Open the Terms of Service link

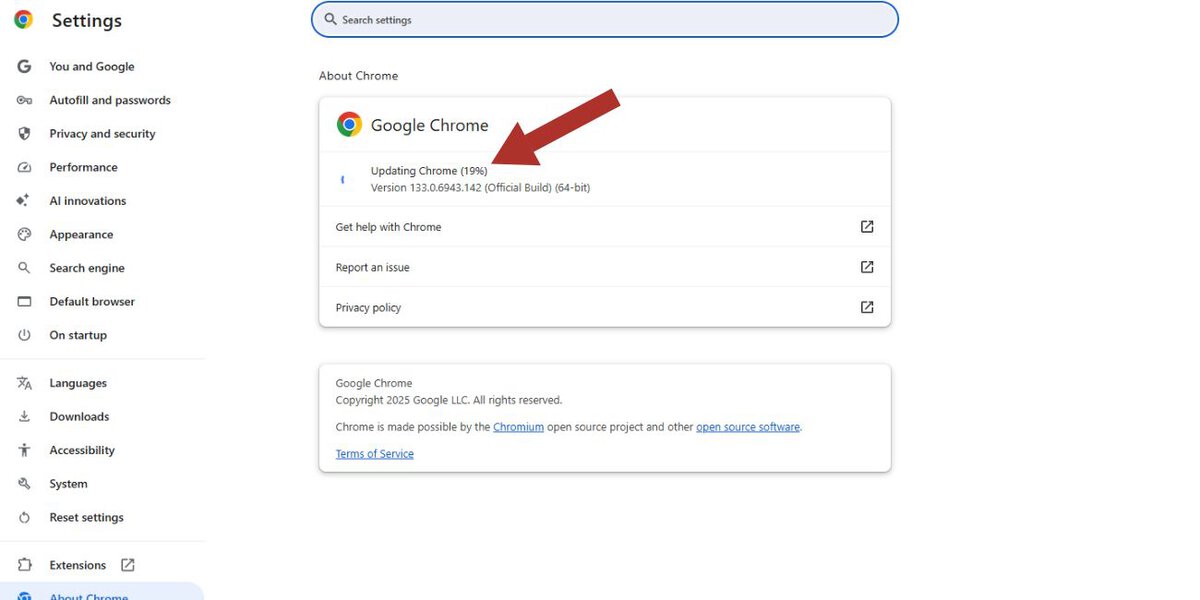(374, 454)
